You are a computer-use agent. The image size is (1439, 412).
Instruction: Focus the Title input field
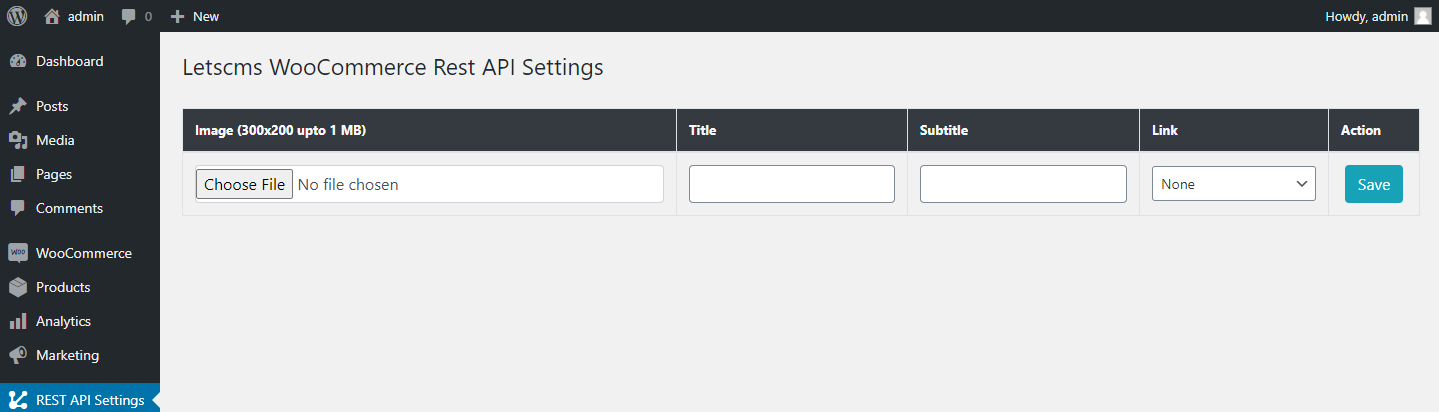pos(791,184)
